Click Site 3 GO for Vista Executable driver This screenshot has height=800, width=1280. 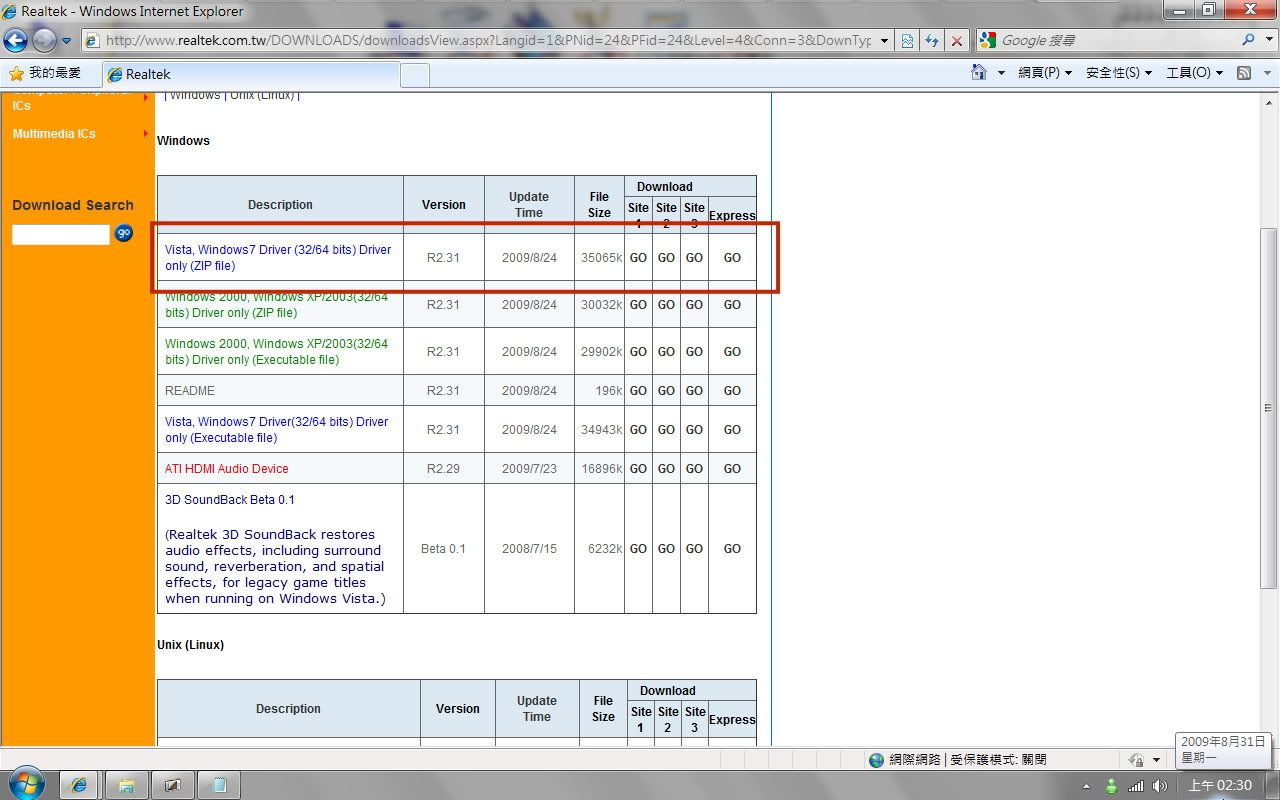(694, 430)
